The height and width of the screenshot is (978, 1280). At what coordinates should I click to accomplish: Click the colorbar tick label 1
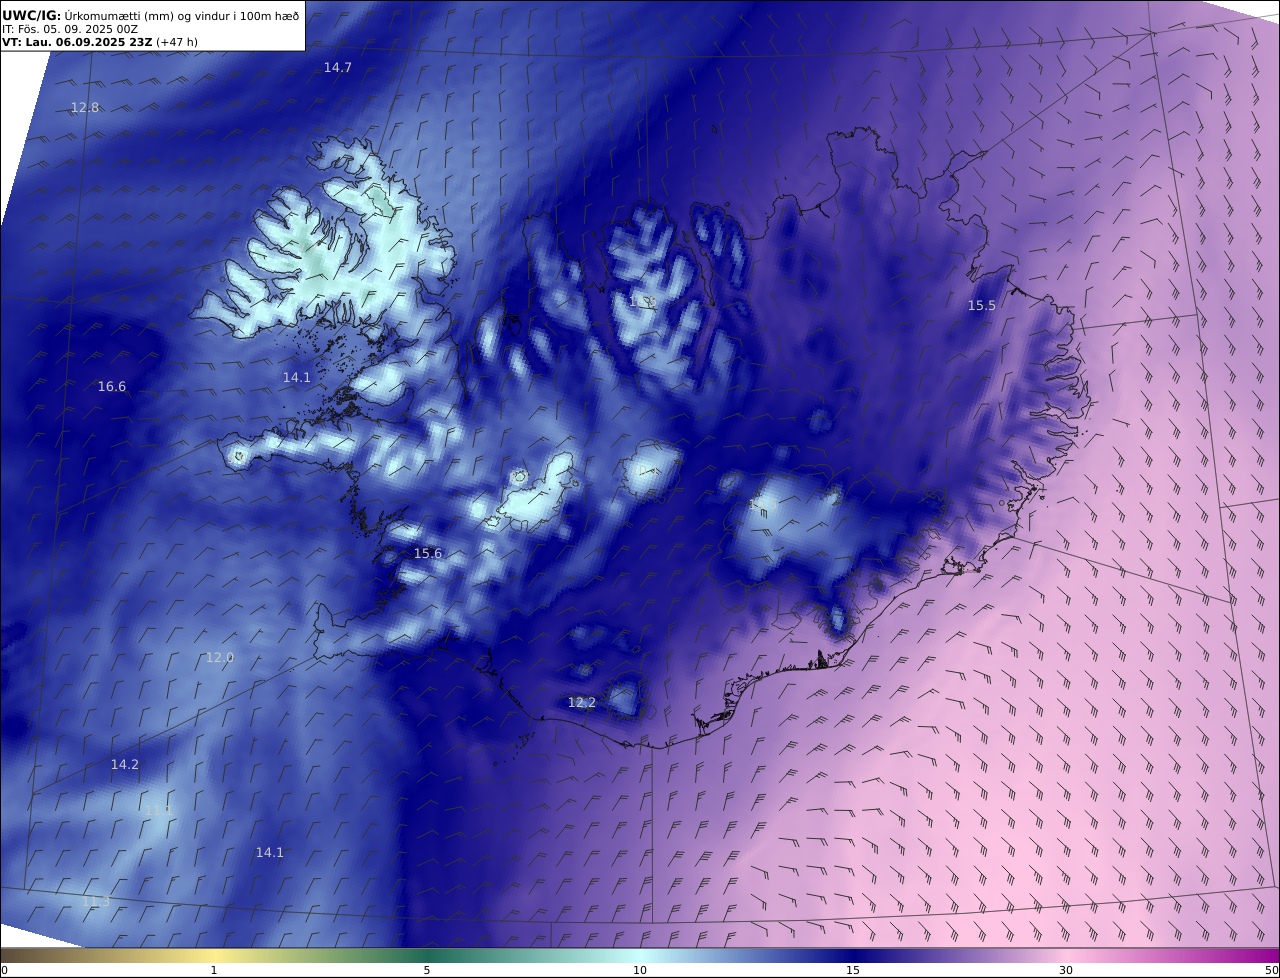pos(214,970)
